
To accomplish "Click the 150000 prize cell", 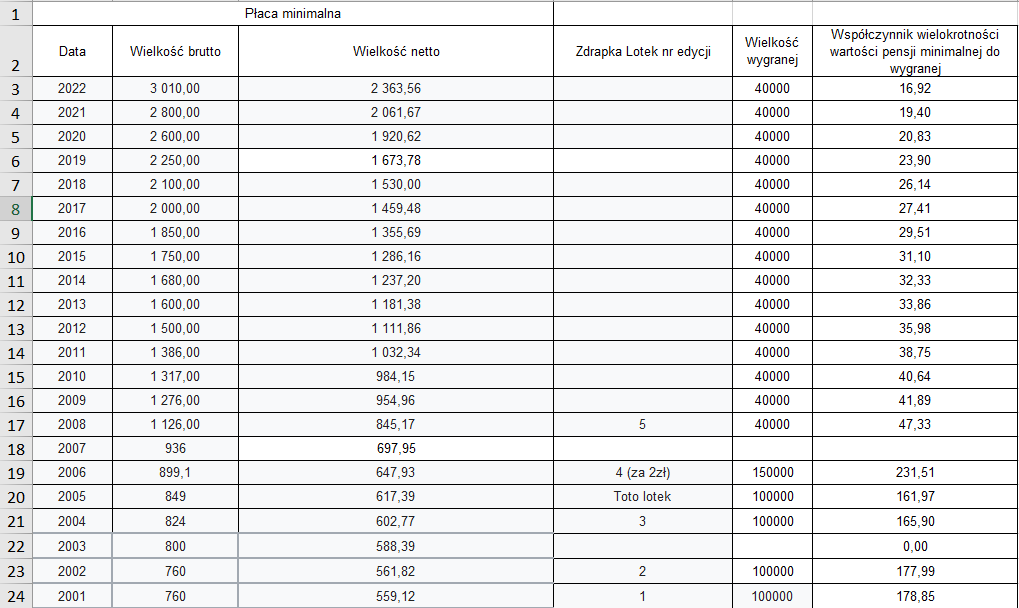I will pyautogui.click(x=771, y=473).
